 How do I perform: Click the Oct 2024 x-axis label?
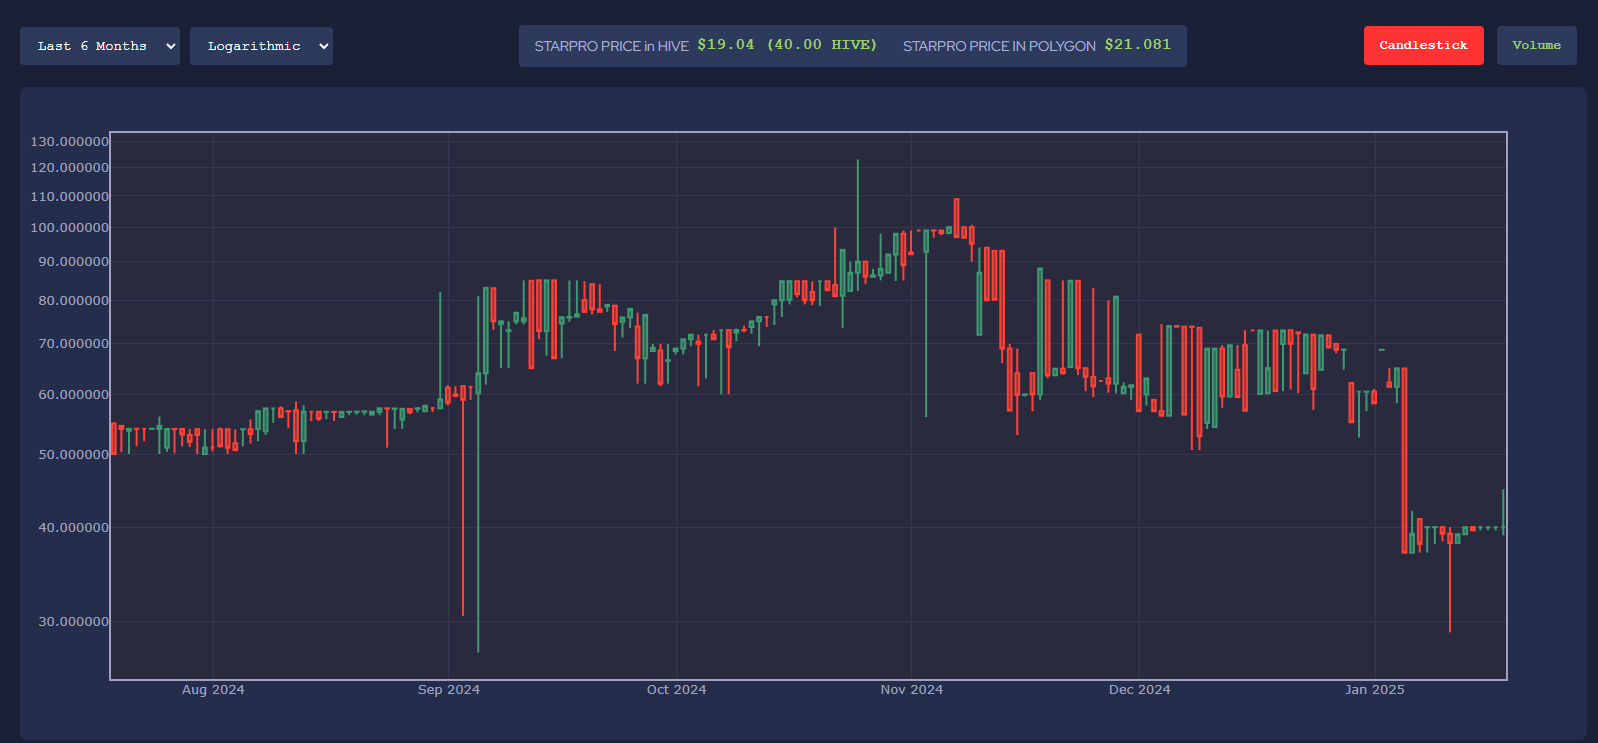[676, 690]
